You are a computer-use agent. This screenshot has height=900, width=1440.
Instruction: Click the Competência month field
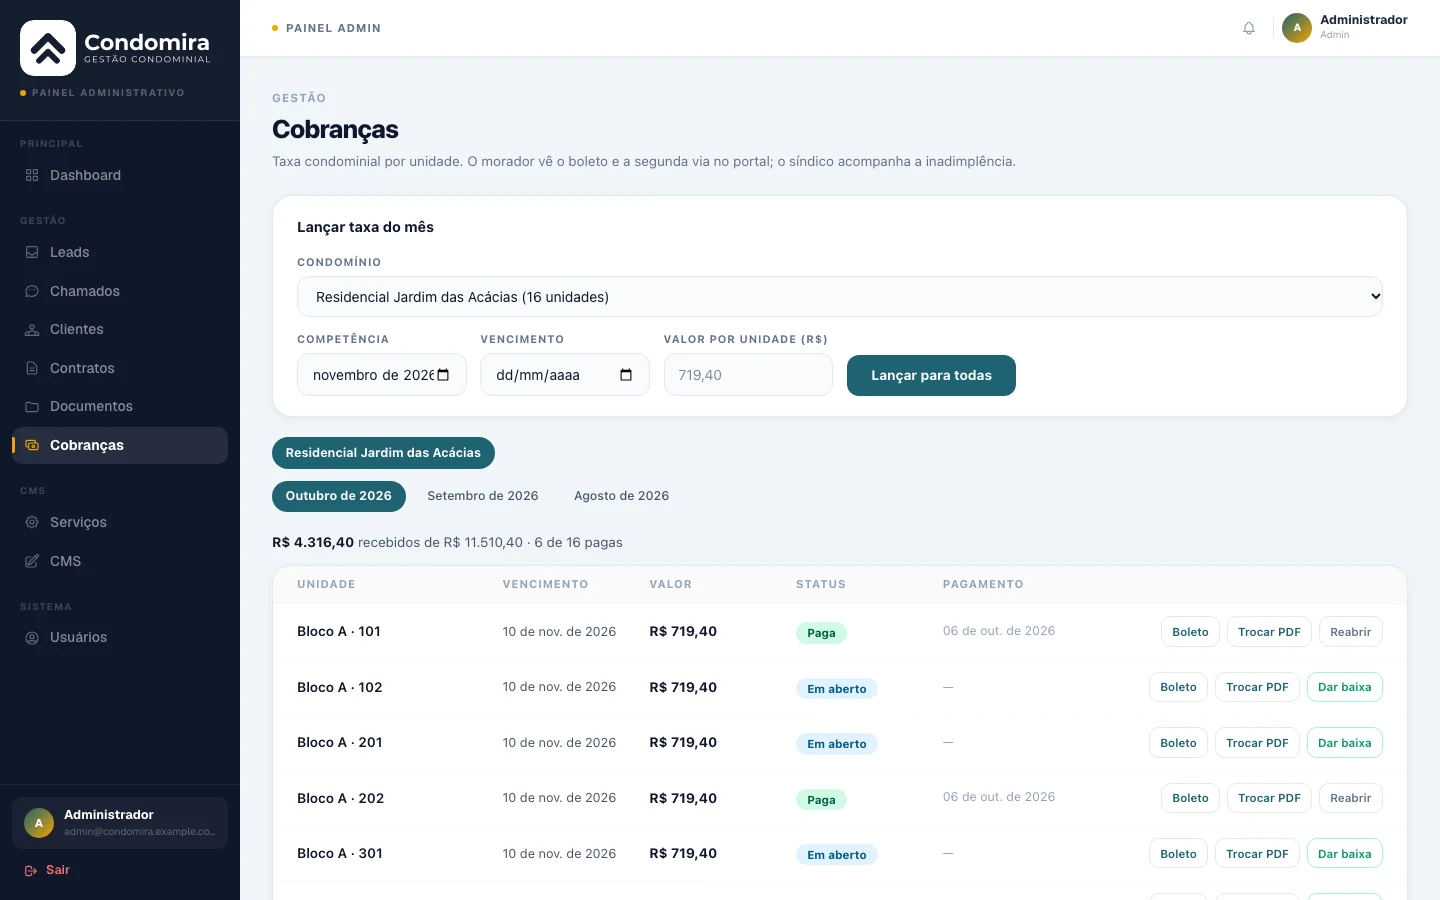tap(382, 375)
